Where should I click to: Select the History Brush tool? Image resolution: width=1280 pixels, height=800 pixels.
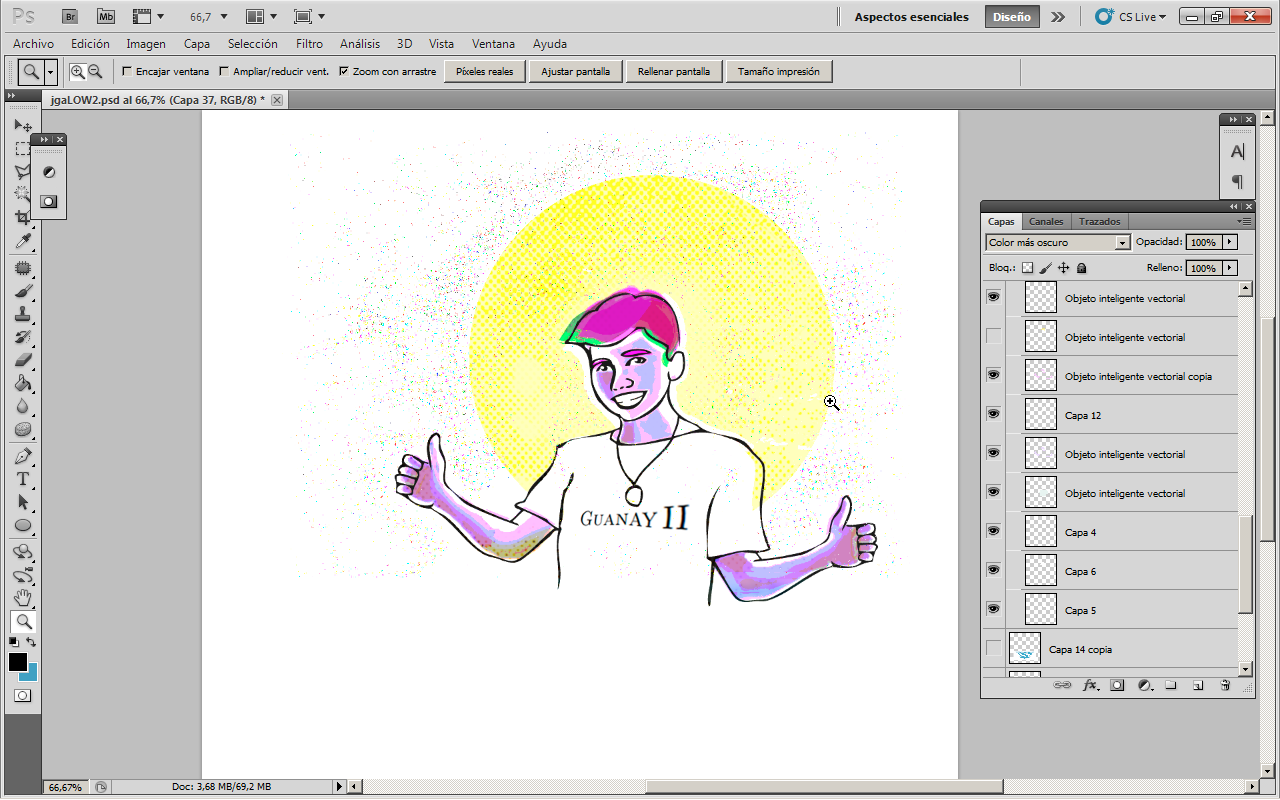point(22,337)
